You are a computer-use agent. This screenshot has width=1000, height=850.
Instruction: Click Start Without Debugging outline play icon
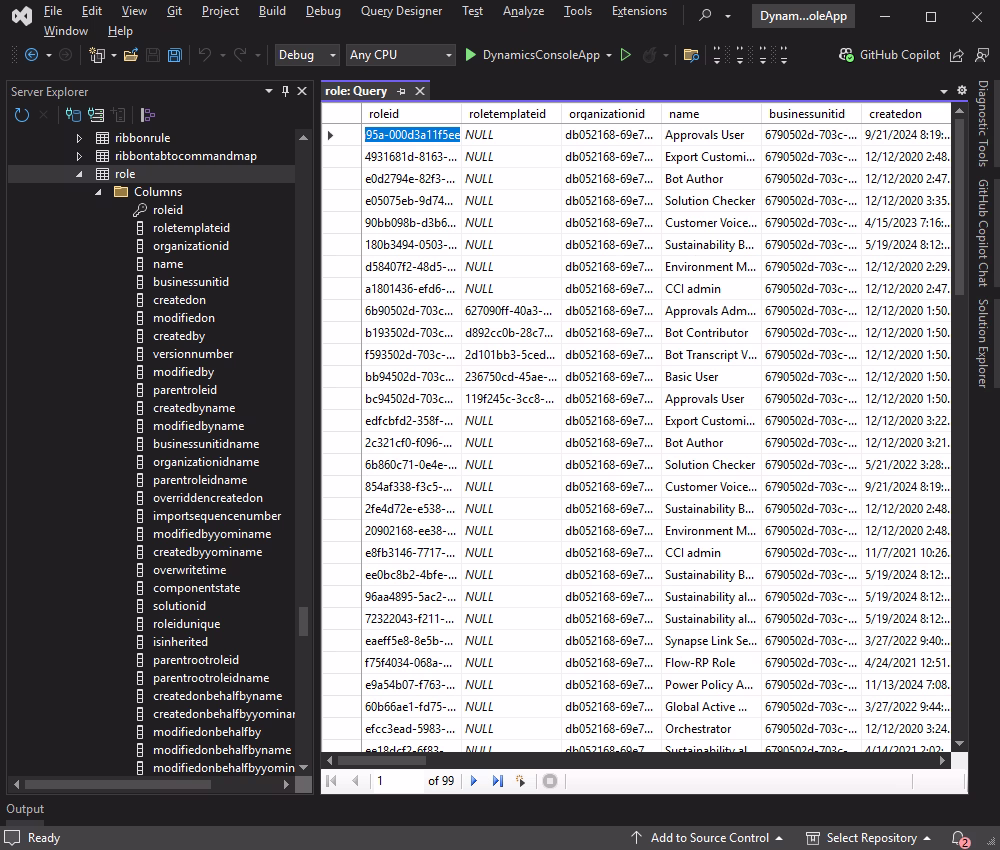[x=626, y=55]
